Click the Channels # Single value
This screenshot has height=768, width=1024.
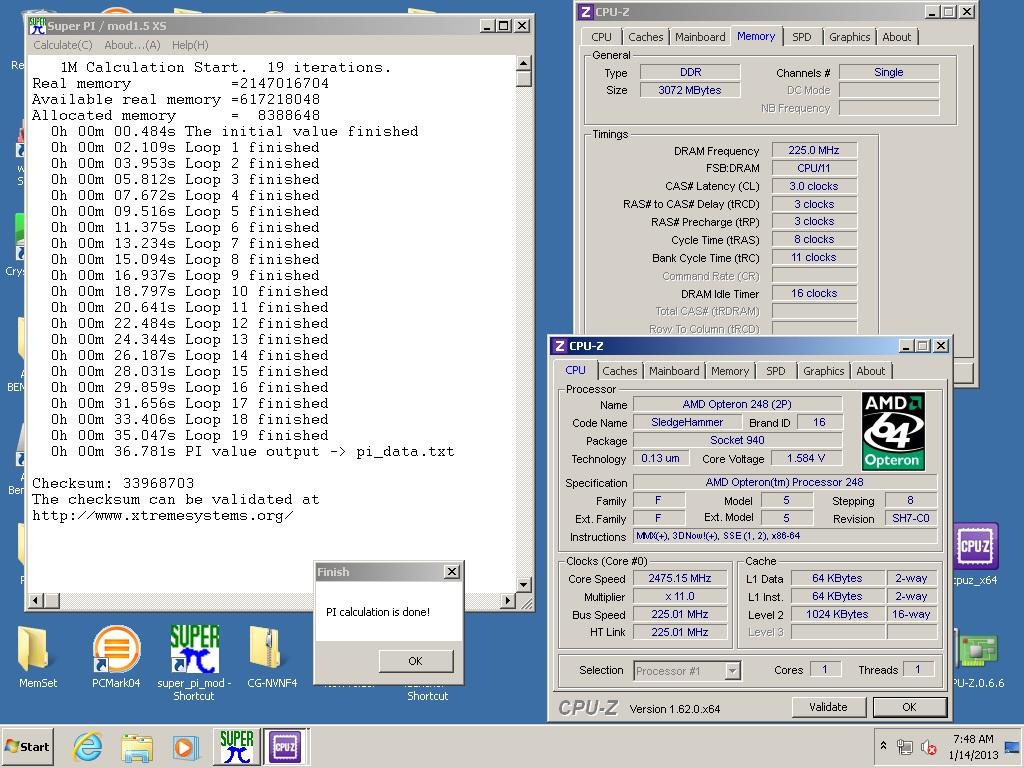(889, 72)
